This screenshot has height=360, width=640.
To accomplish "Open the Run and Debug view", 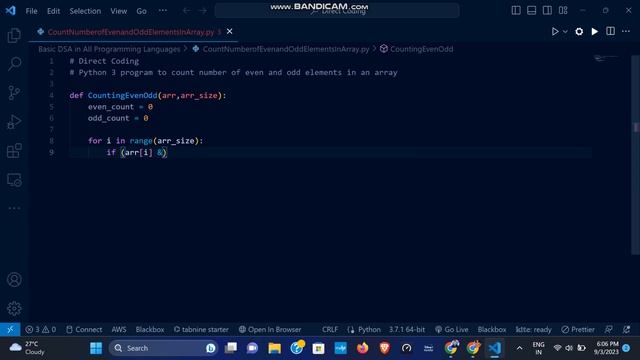I will click(14, 122).
